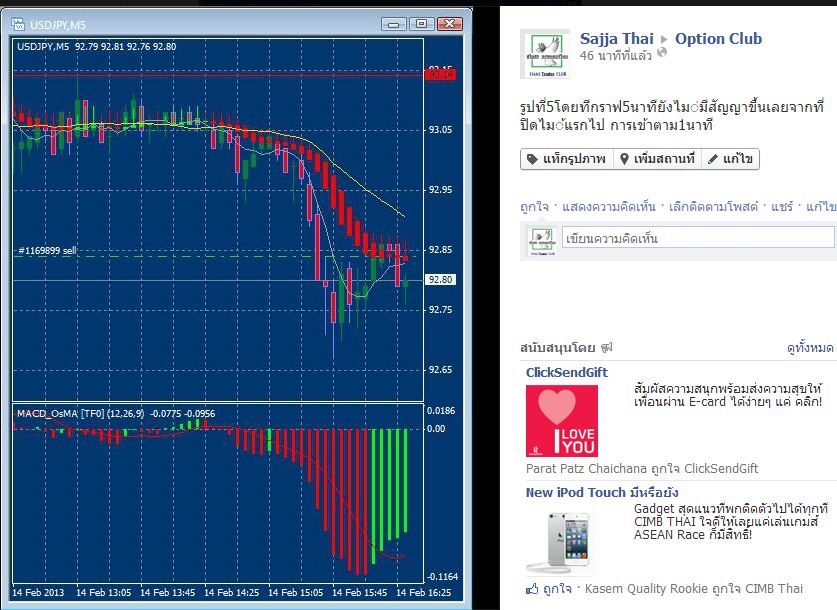Focus the comment box 'เขียนความคิดเห็น'

pos(698,238)
